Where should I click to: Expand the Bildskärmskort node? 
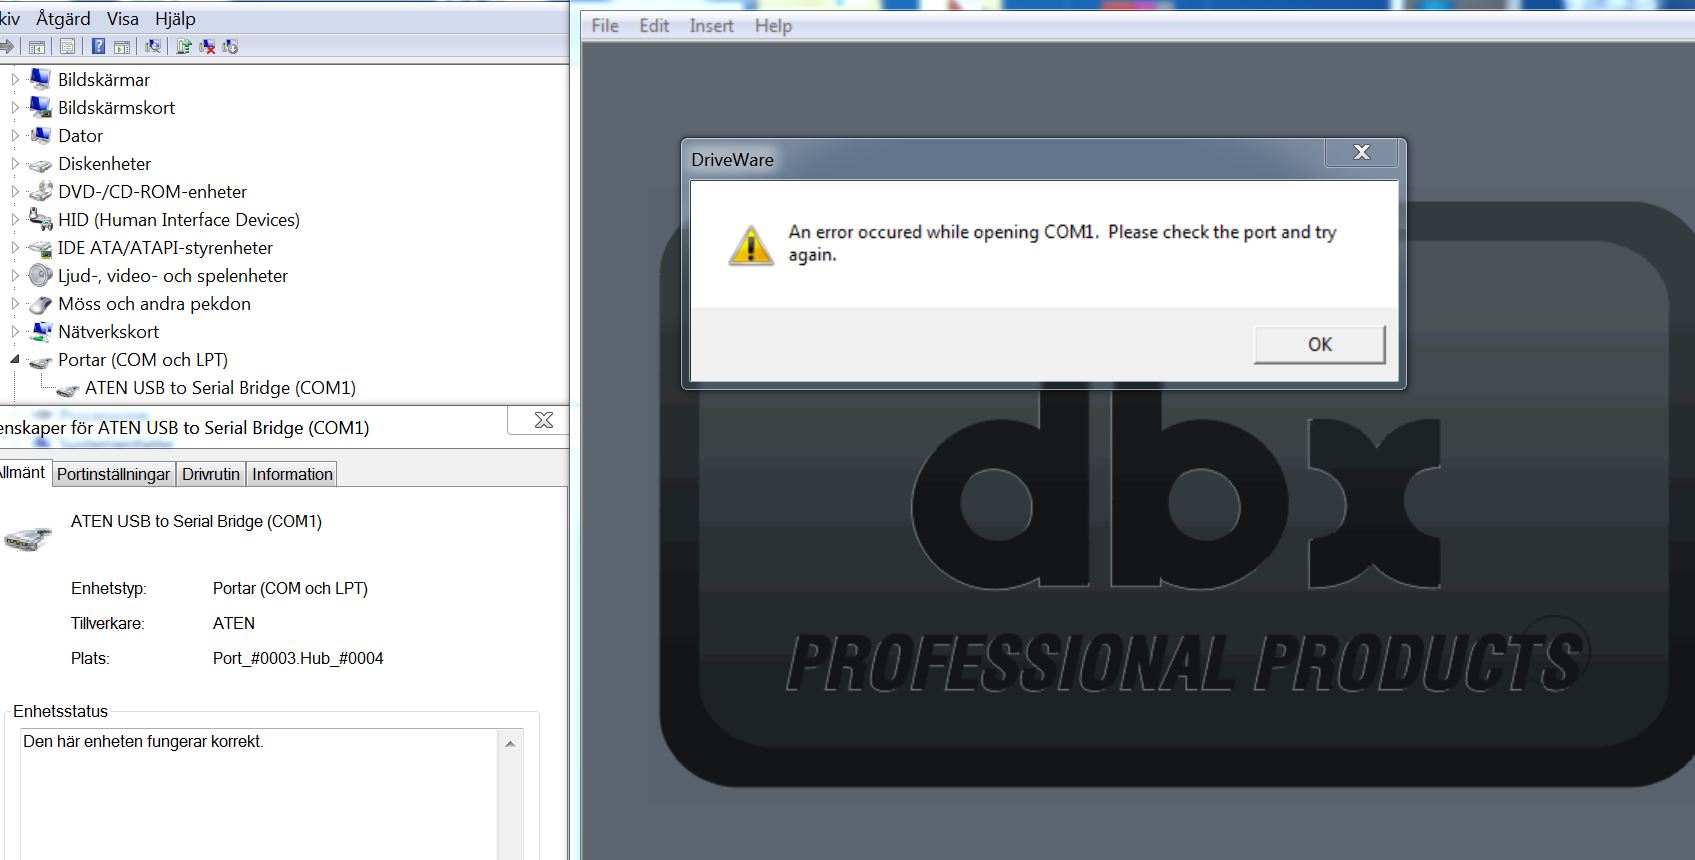tap(15, 107)
